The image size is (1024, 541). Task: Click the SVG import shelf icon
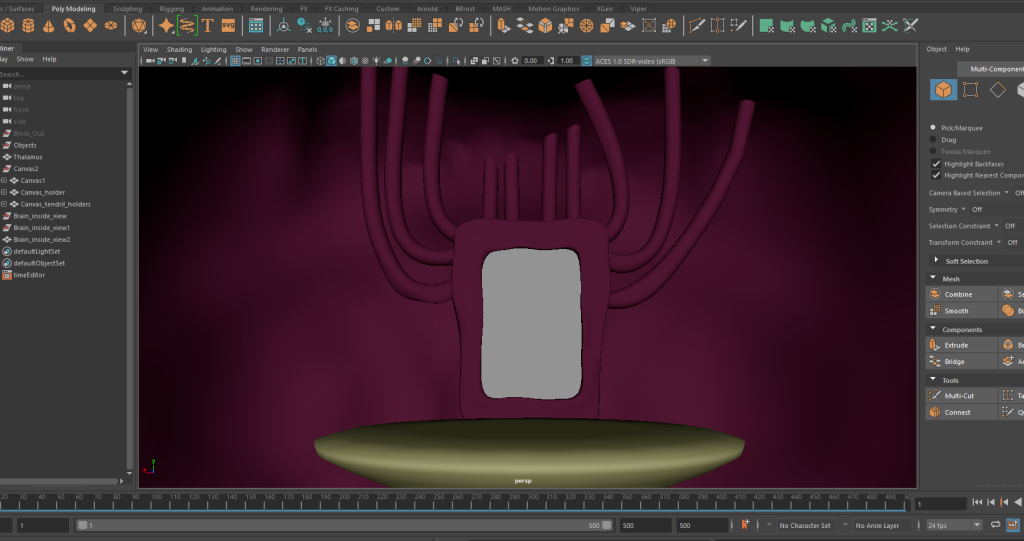click(229, 25)
